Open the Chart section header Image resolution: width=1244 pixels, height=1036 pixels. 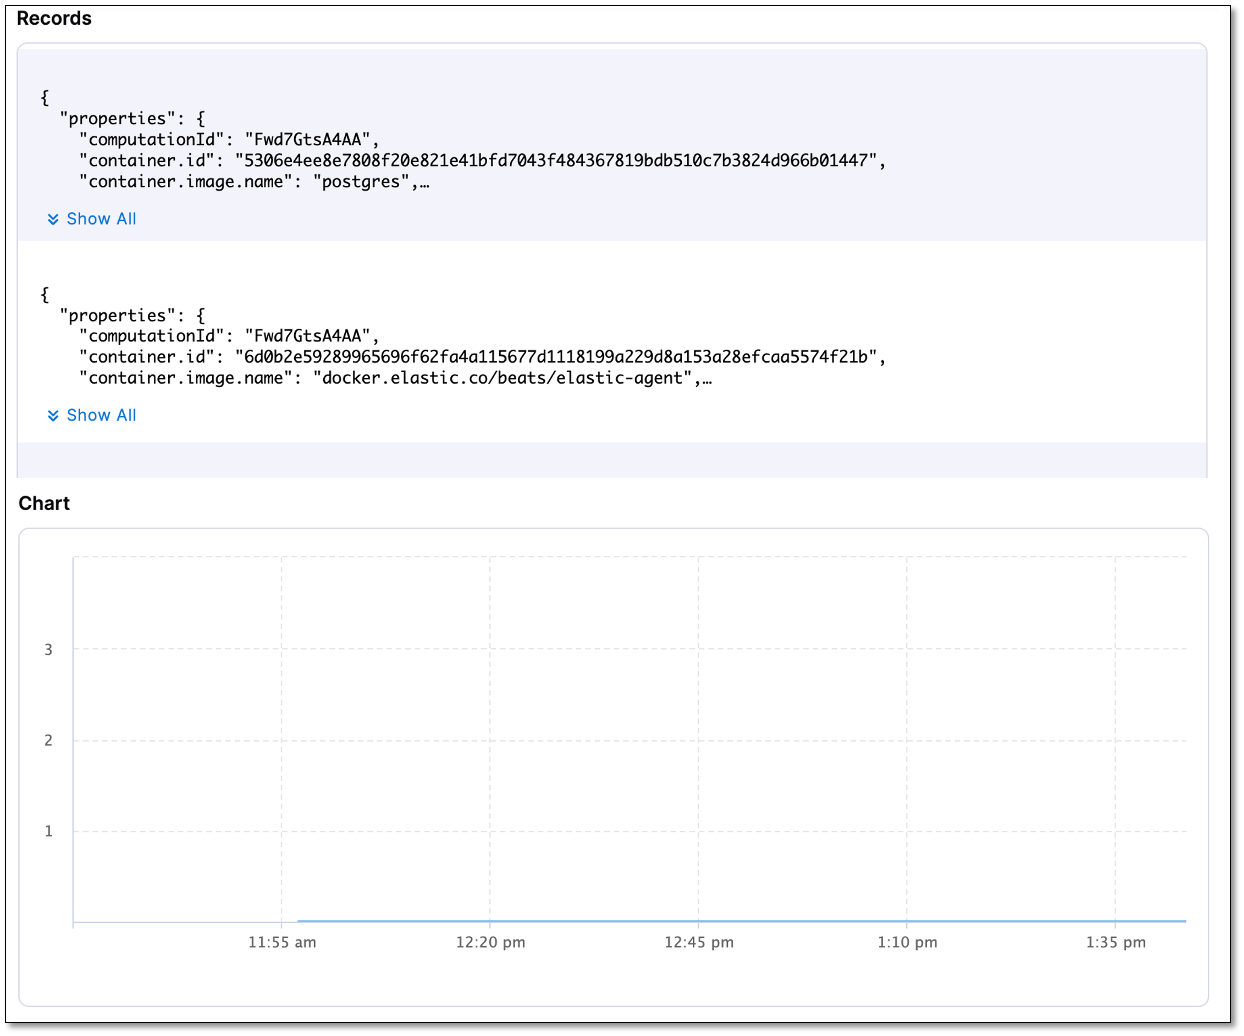(x=43, y=503)
